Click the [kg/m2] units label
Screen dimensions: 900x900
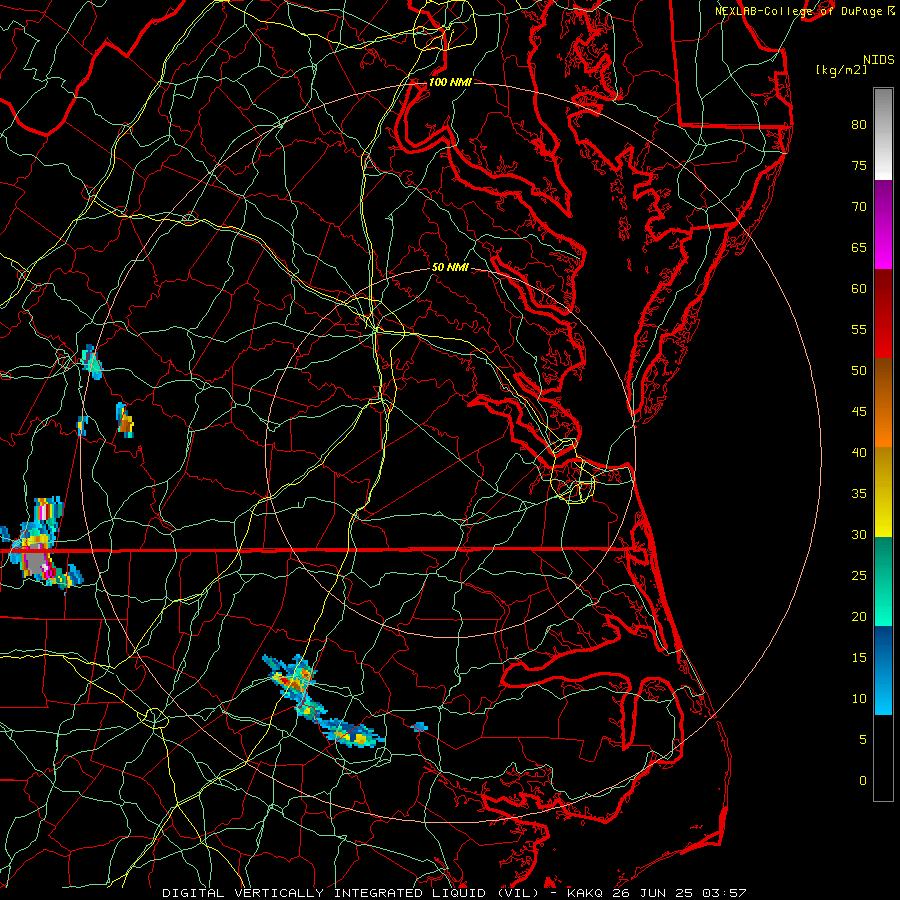[x=841, y=70]
